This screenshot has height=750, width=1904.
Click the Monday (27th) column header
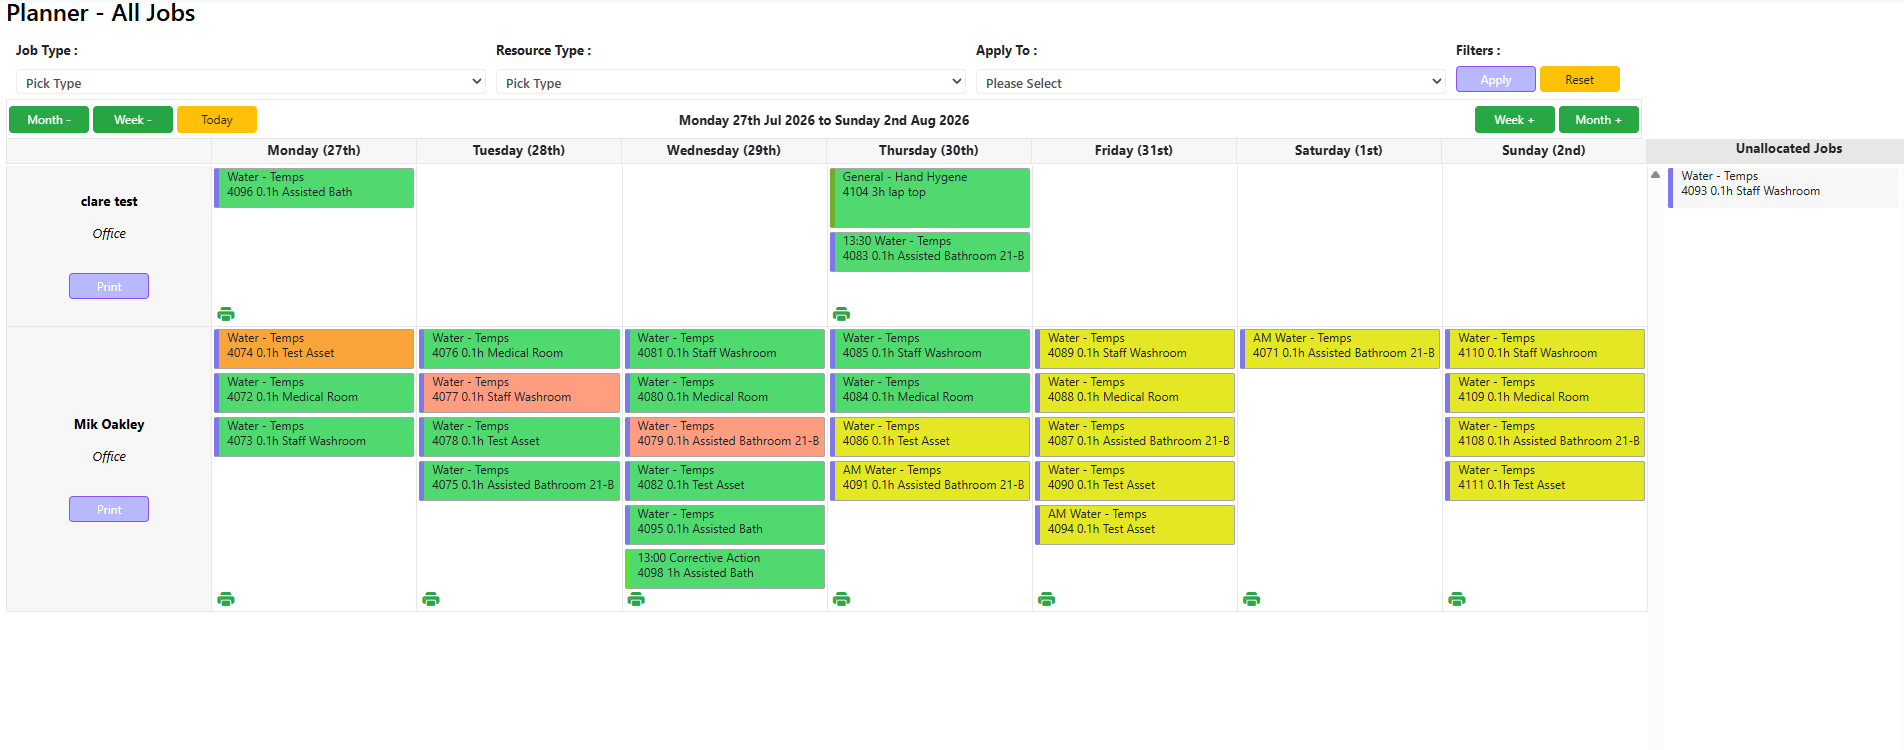click(314, 151)
